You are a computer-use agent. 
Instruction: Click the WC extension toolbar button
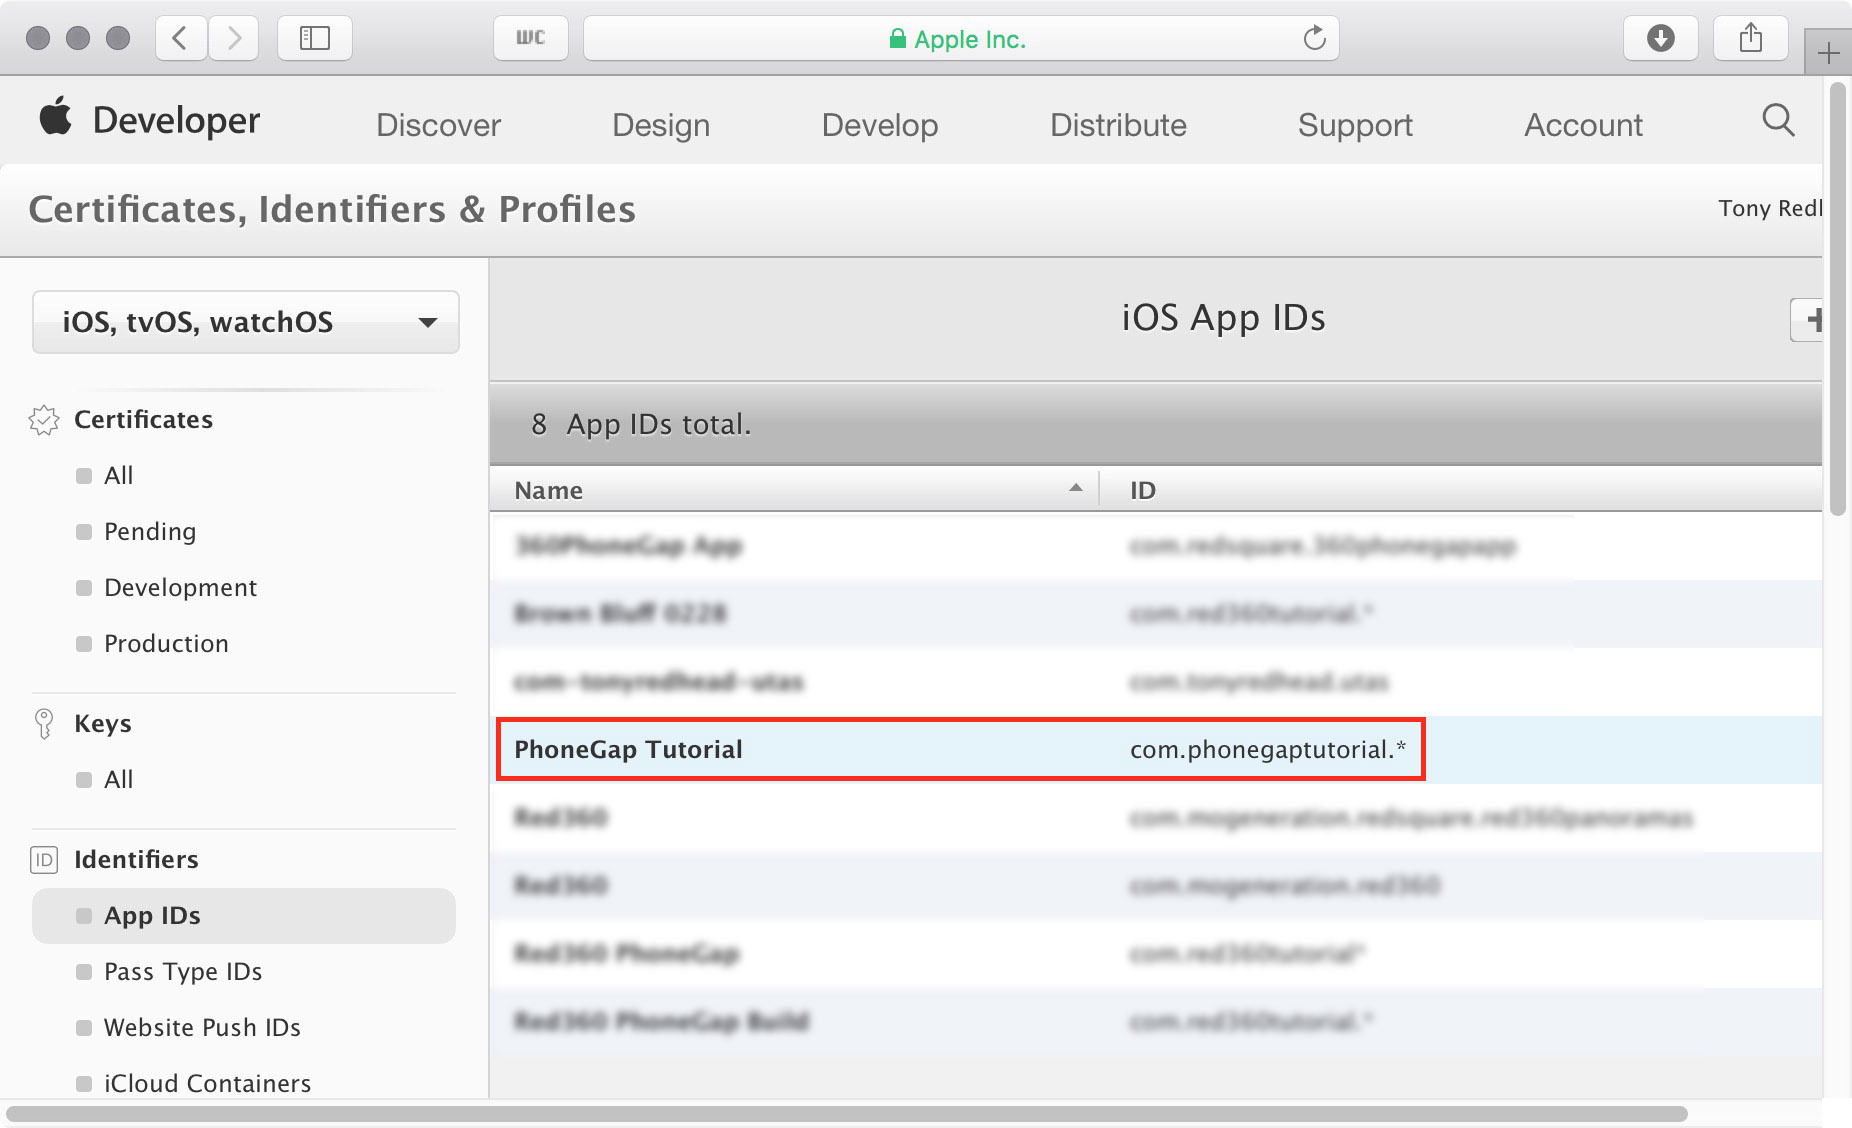(x=531, y=38)
